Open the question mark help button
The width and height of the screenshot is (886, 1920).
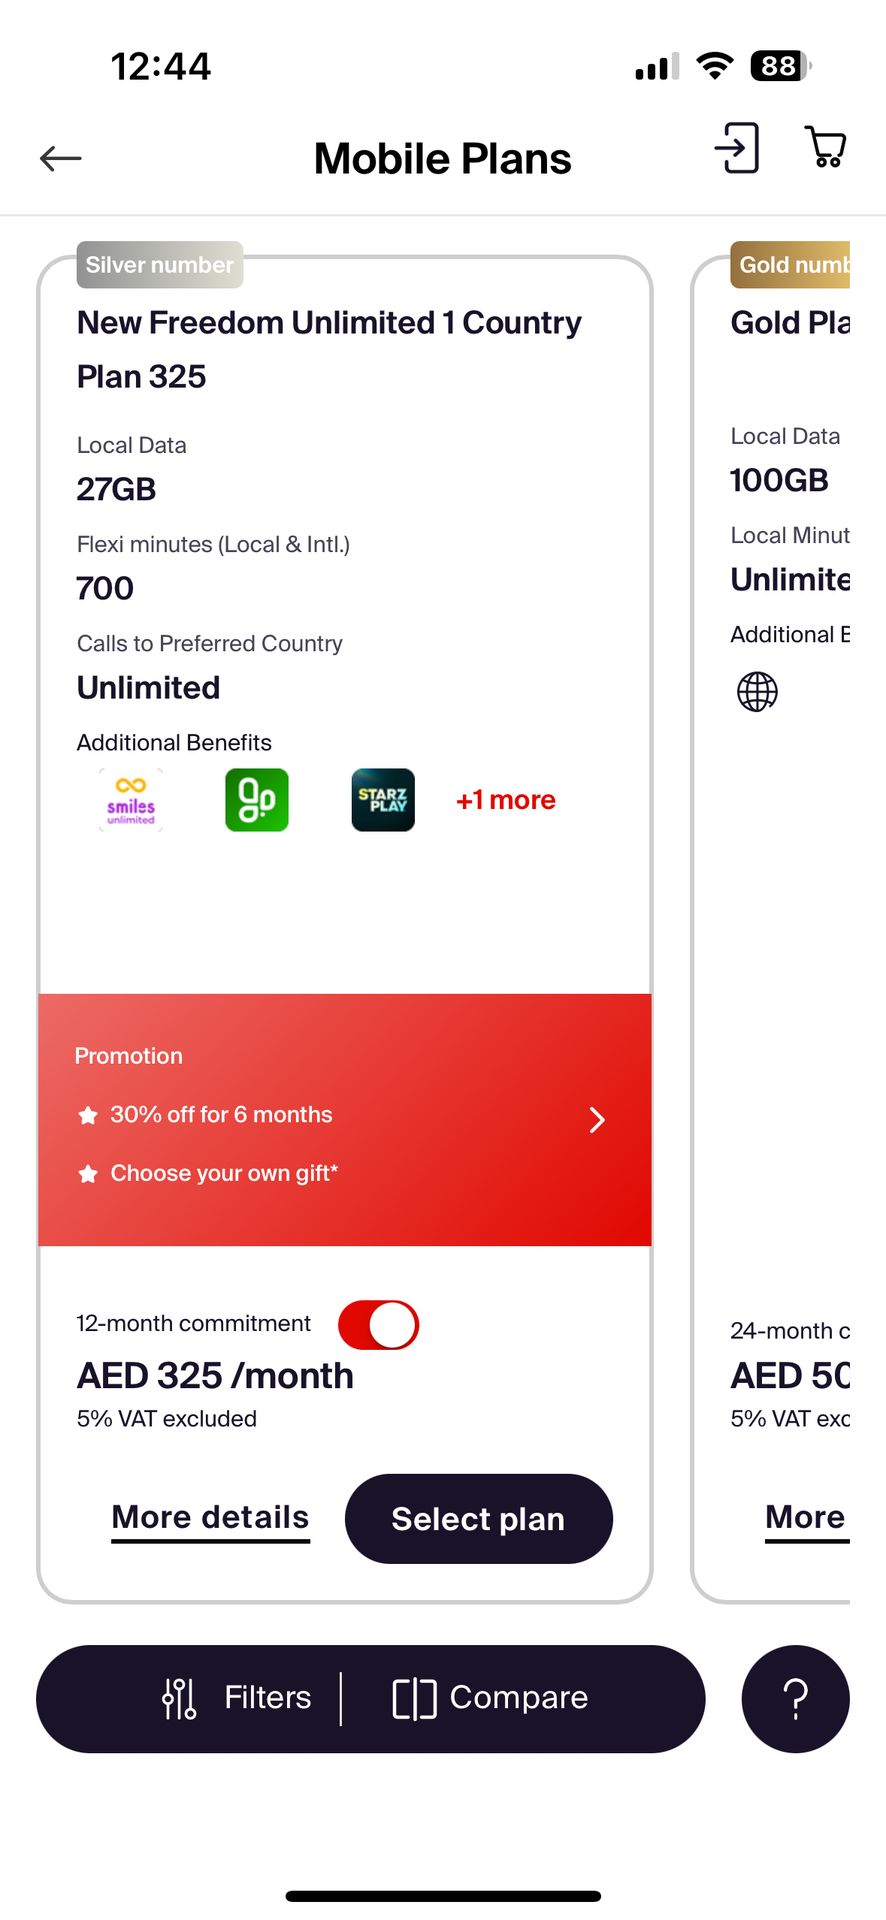coord(795,1698)
